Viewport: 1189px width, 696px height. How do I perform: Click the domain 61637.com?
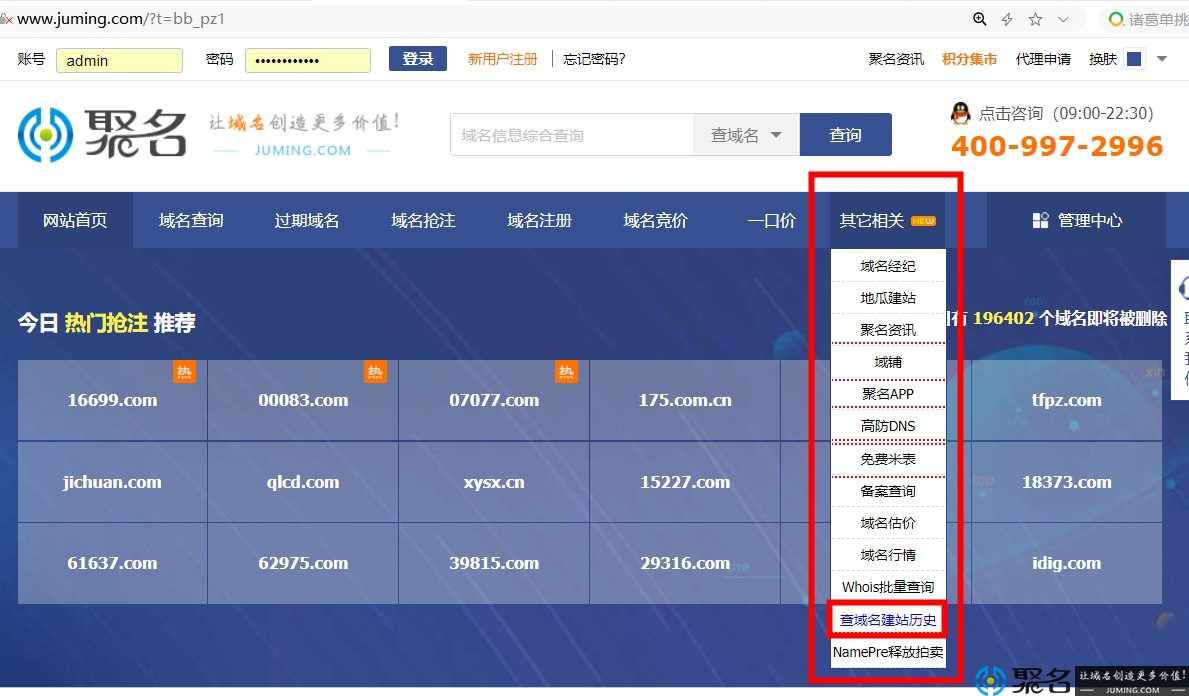[x=112, y=563]
